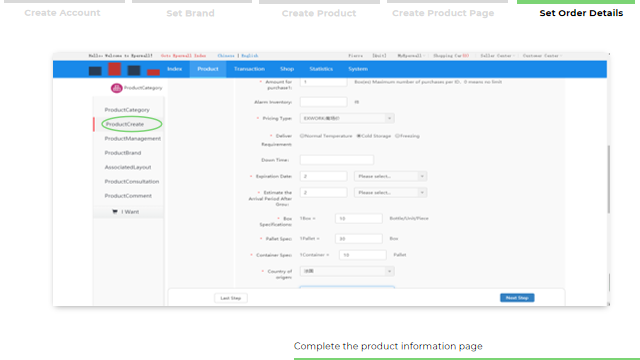The height and width of the screenshot is (360, 640).
Task: Open ProductBrand in sidebar
Action: tap(123, 153)
